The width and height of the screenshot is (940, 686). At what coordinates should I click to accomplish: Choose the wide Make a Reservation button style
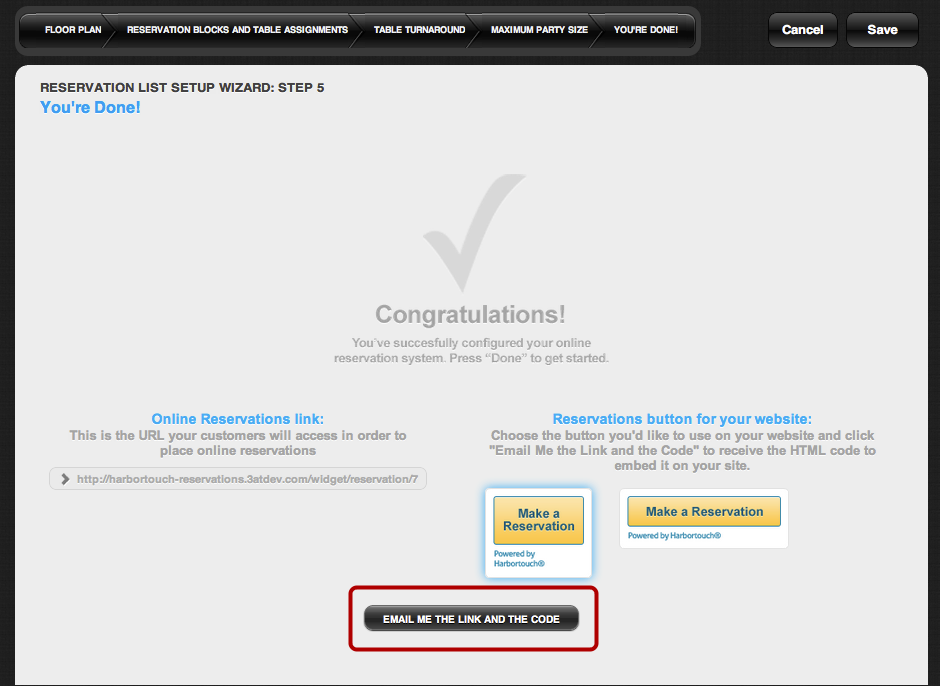click(703, 511)
